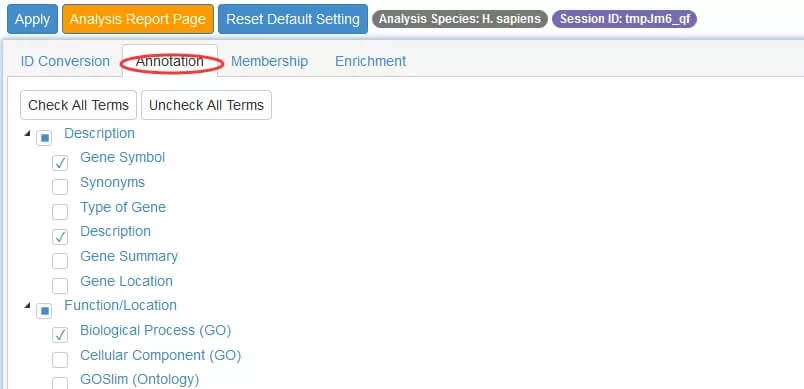The height and width of the screenshot is (389, 804).
Task: Switch to the ID Conversion tab
Action: click(x=65, y=61)
